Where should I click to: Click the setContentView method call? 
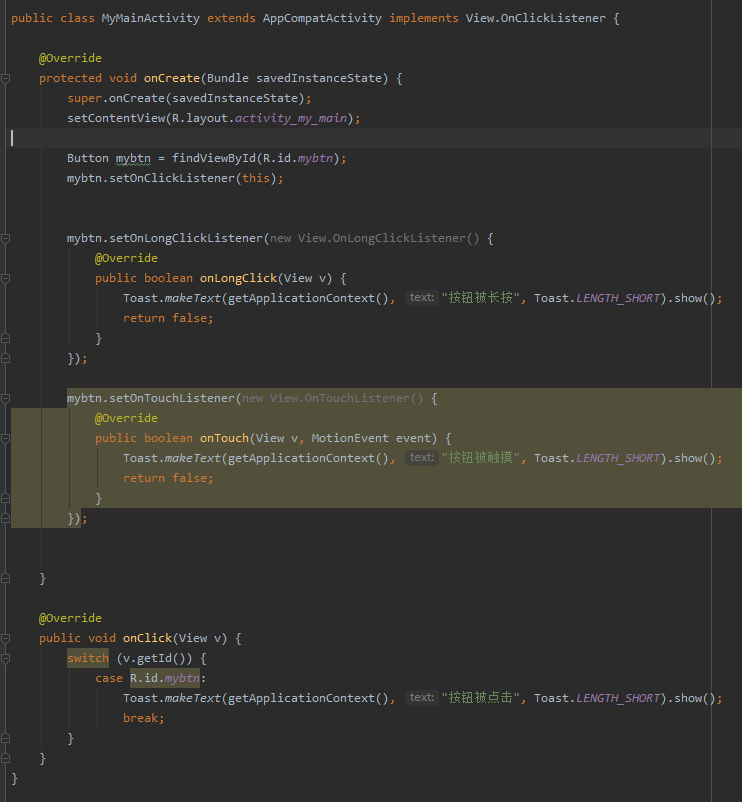116,118
